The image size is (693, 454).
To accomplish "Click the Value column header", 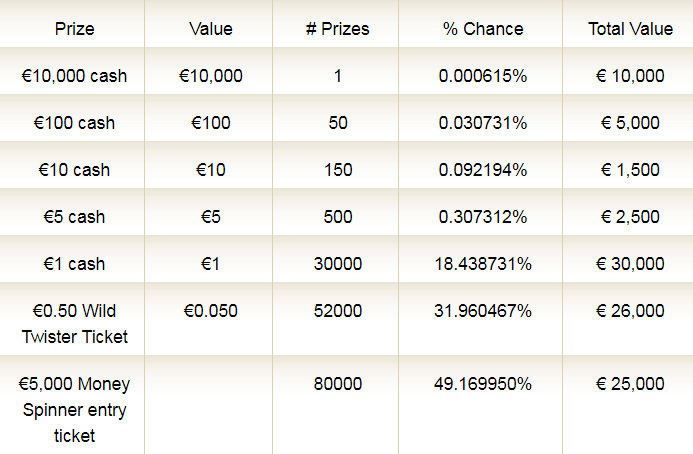I will (x=210, y=29).
